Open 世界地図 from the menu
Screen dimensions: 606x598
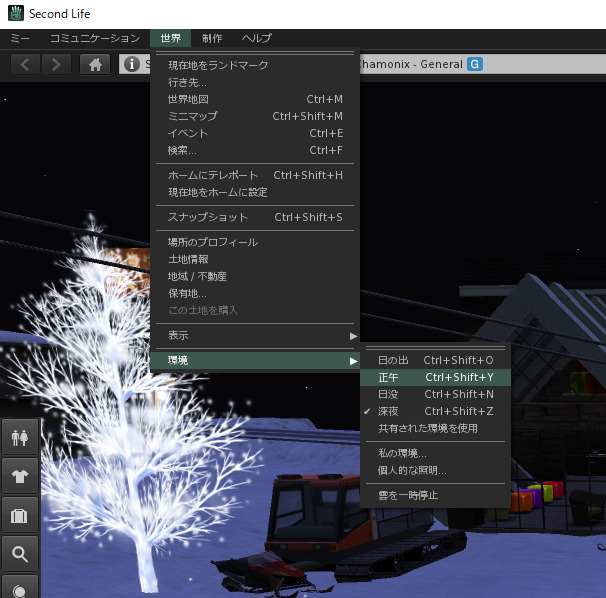click(255, 99)
